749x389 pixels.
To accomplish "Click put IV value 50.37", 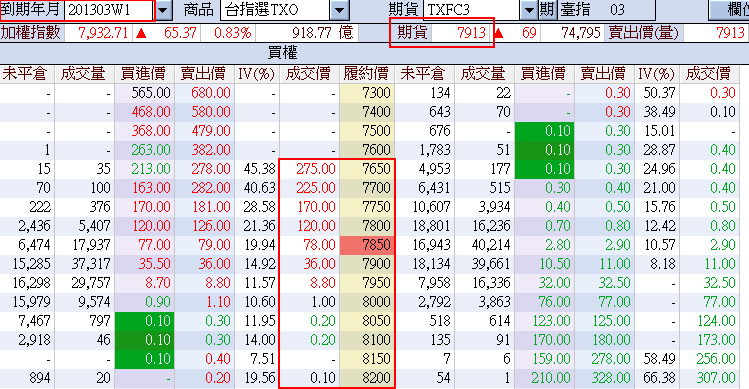I will coord(659,93).
